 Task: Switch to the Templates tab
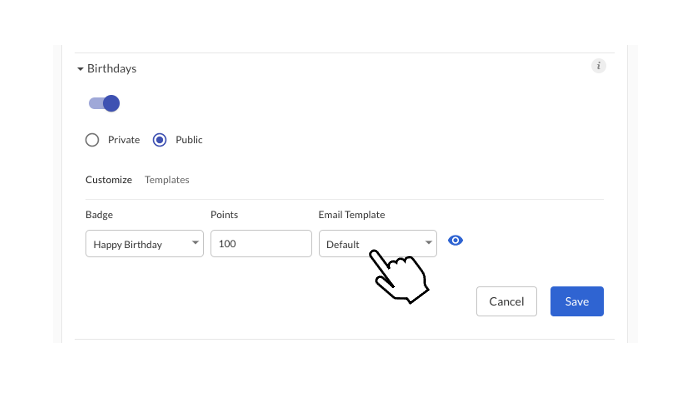pyautogui.click(x=167, y=180)
